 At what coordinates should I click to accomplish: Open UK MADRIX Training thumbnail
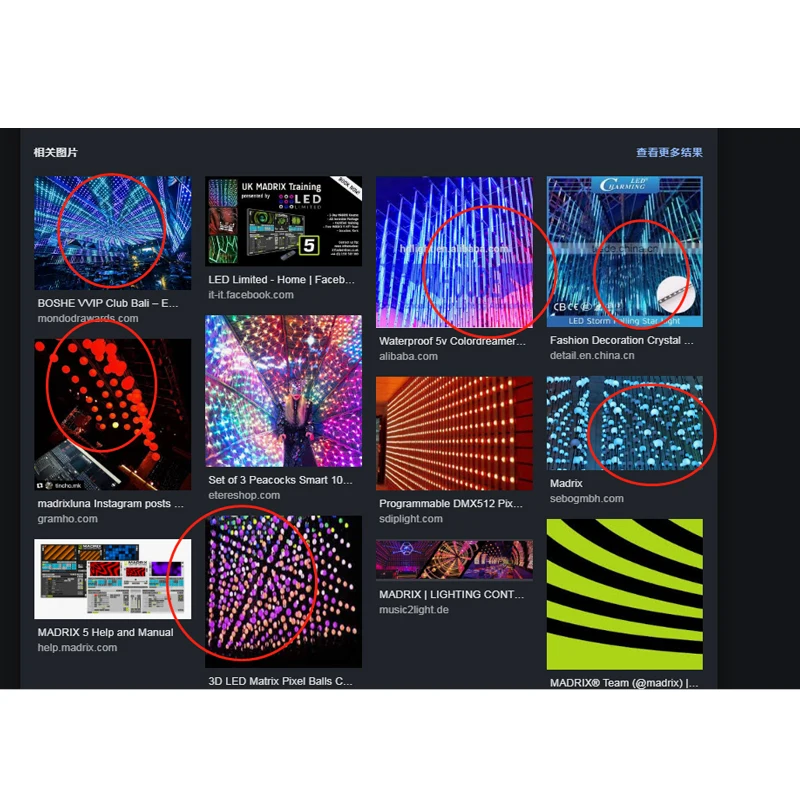point(283,221)
